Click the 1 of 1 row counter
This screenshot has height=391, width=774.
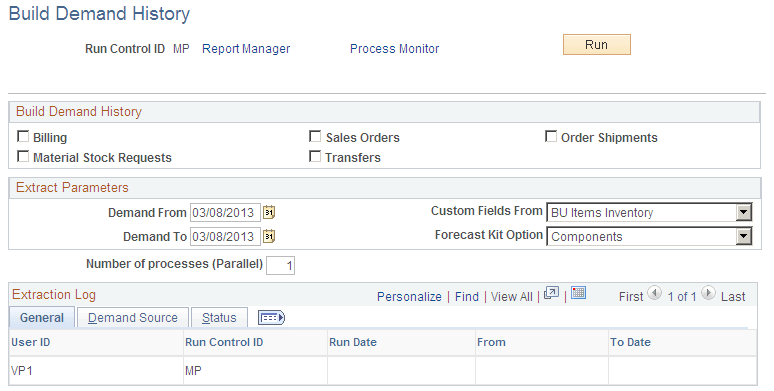coord(682,297)
